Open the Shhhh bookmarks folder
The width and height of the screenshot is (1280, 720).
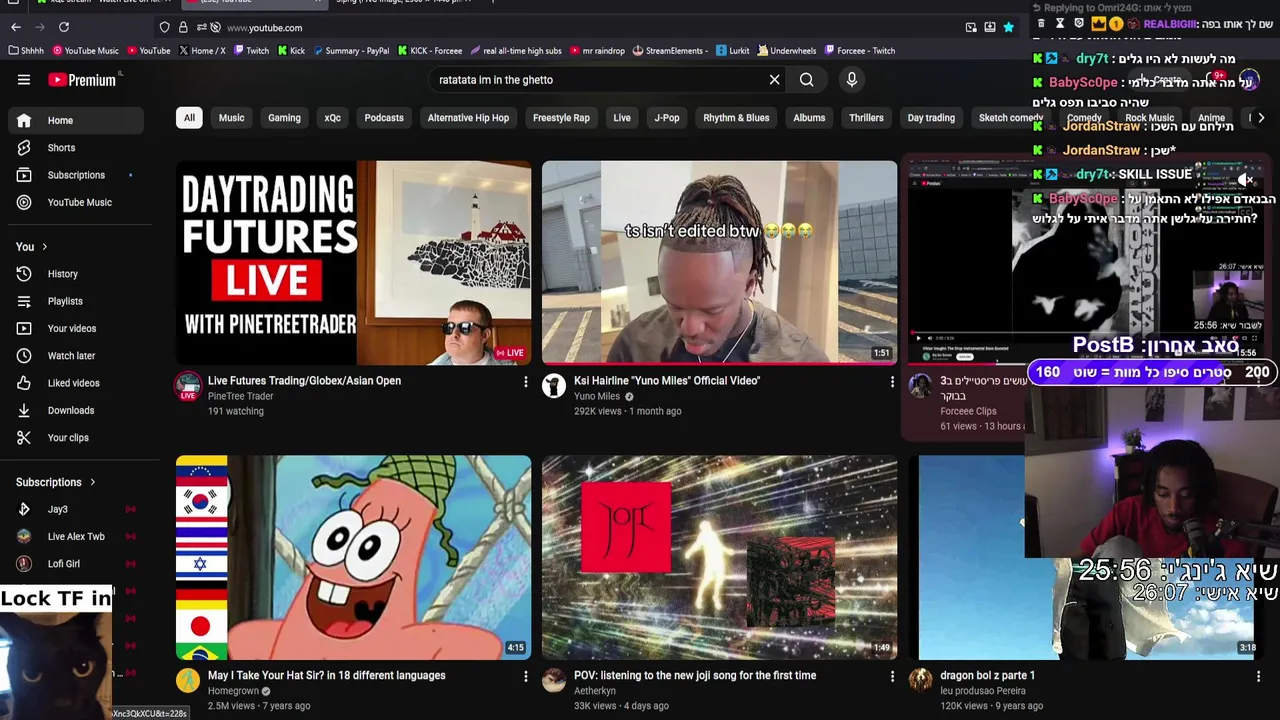tap(27, 51)
